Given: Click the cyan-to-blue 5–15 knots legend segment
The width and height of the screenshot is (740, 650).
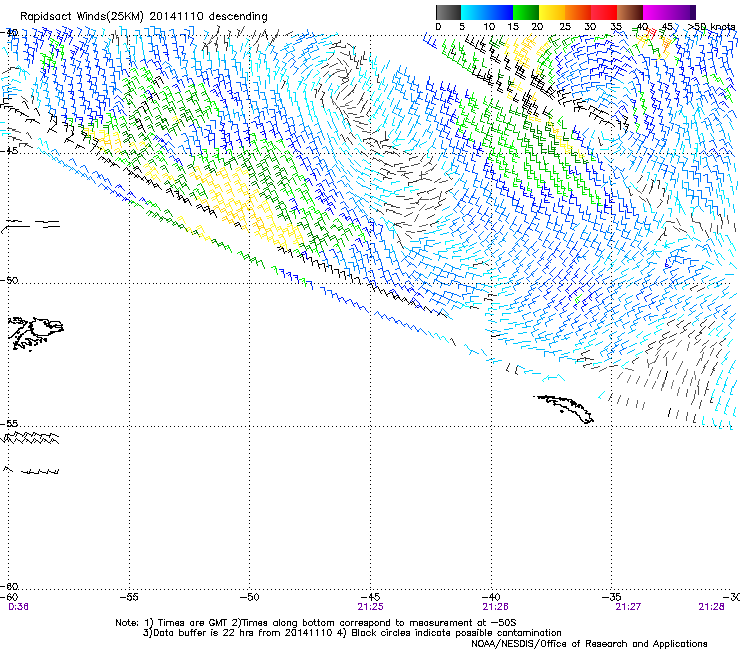Looking at the screenshot, I should (x=487, y=12).
